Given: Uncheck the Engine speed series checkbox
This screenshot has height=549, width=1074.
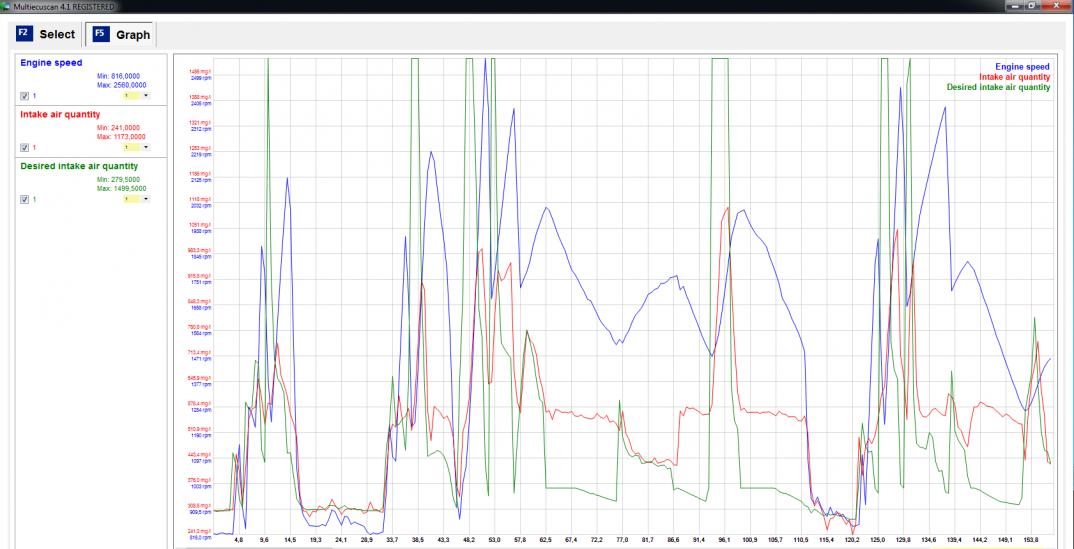Looking at the screenshot, I should 25,96.
